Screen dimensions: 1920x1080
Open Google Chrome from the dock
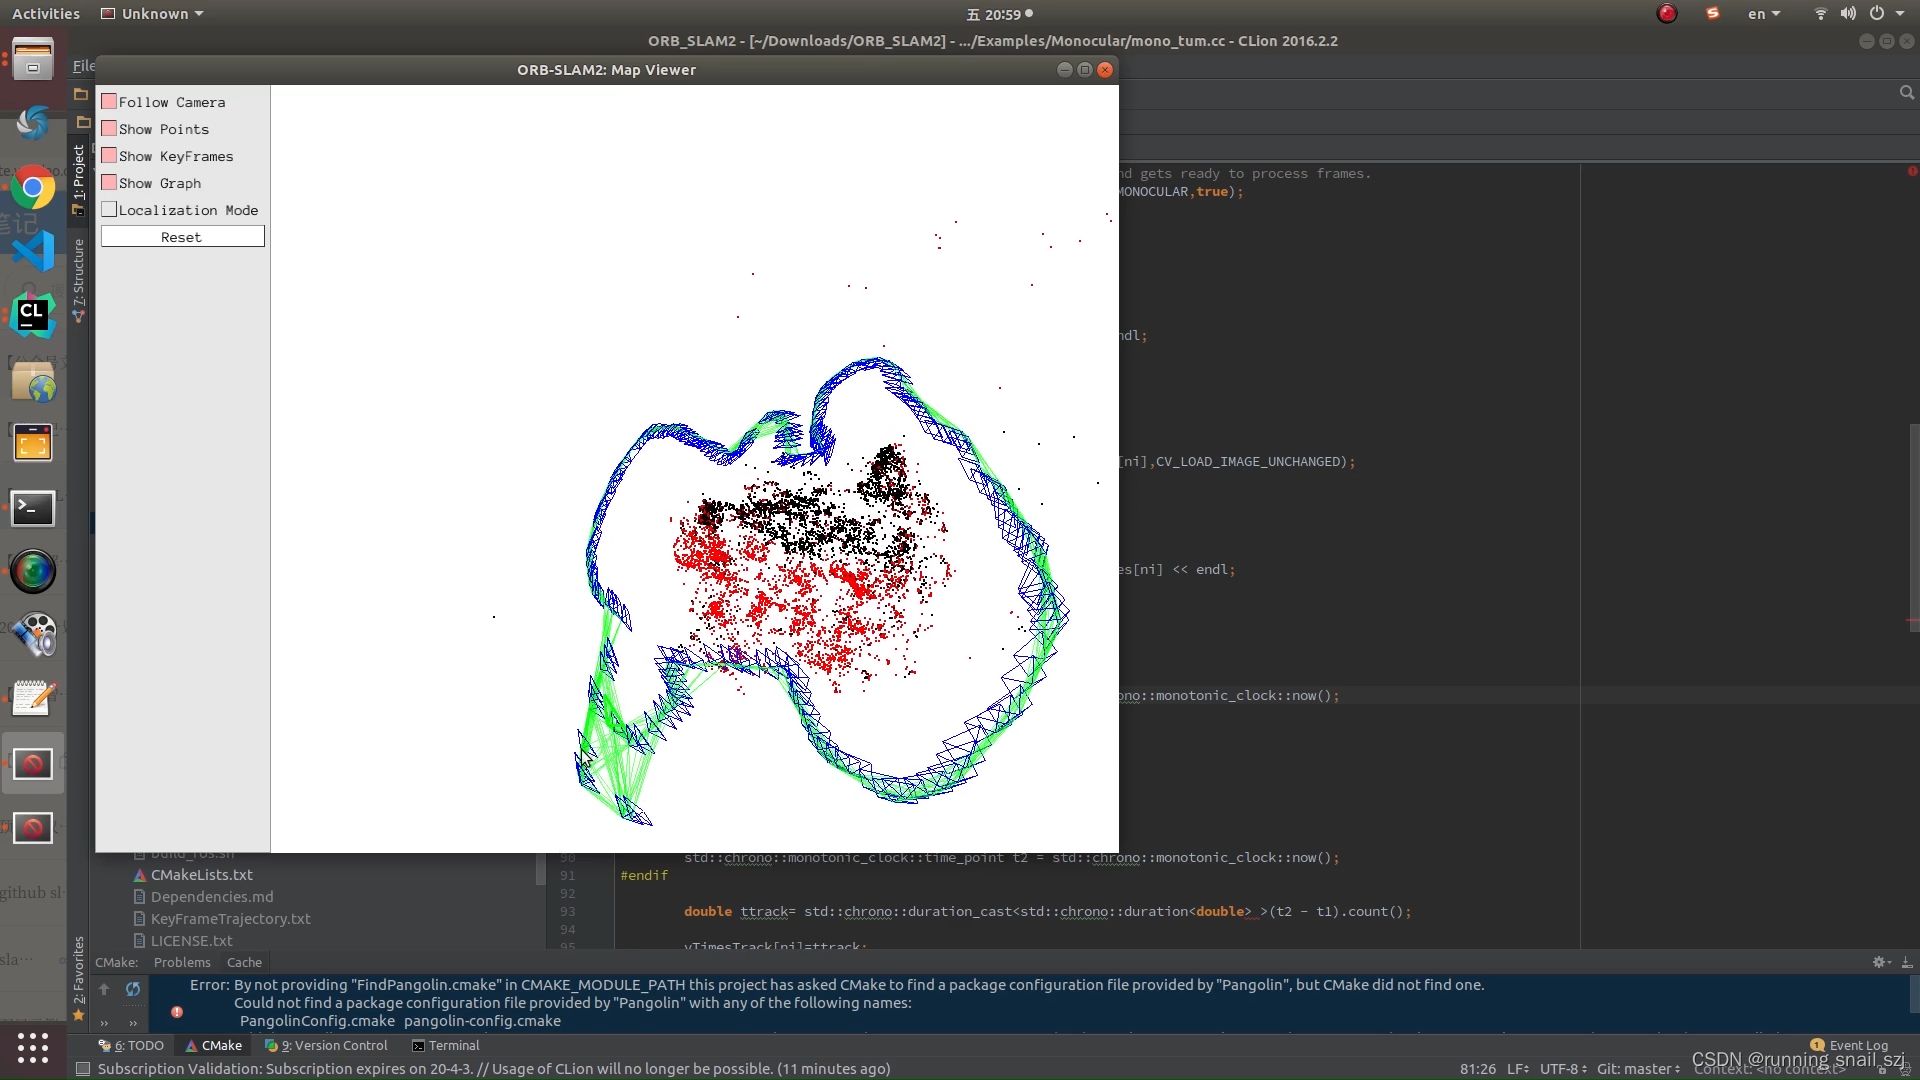[x=33, y=188]
